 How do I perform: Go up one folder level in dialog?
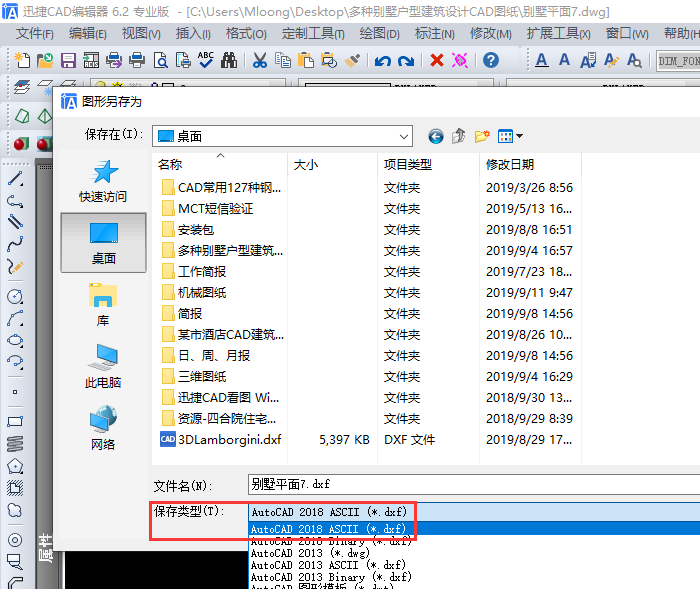pyautogui.click(x=458, y=136)
